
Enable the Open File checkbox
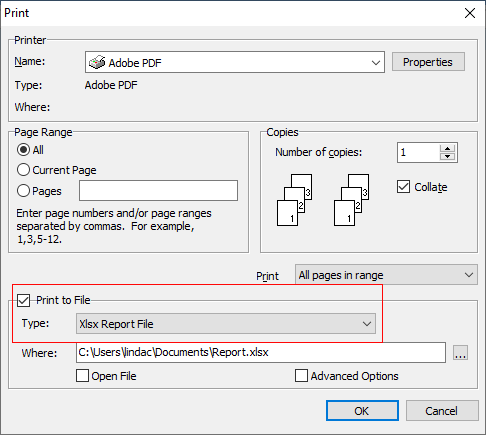click(x=82, y=376)
